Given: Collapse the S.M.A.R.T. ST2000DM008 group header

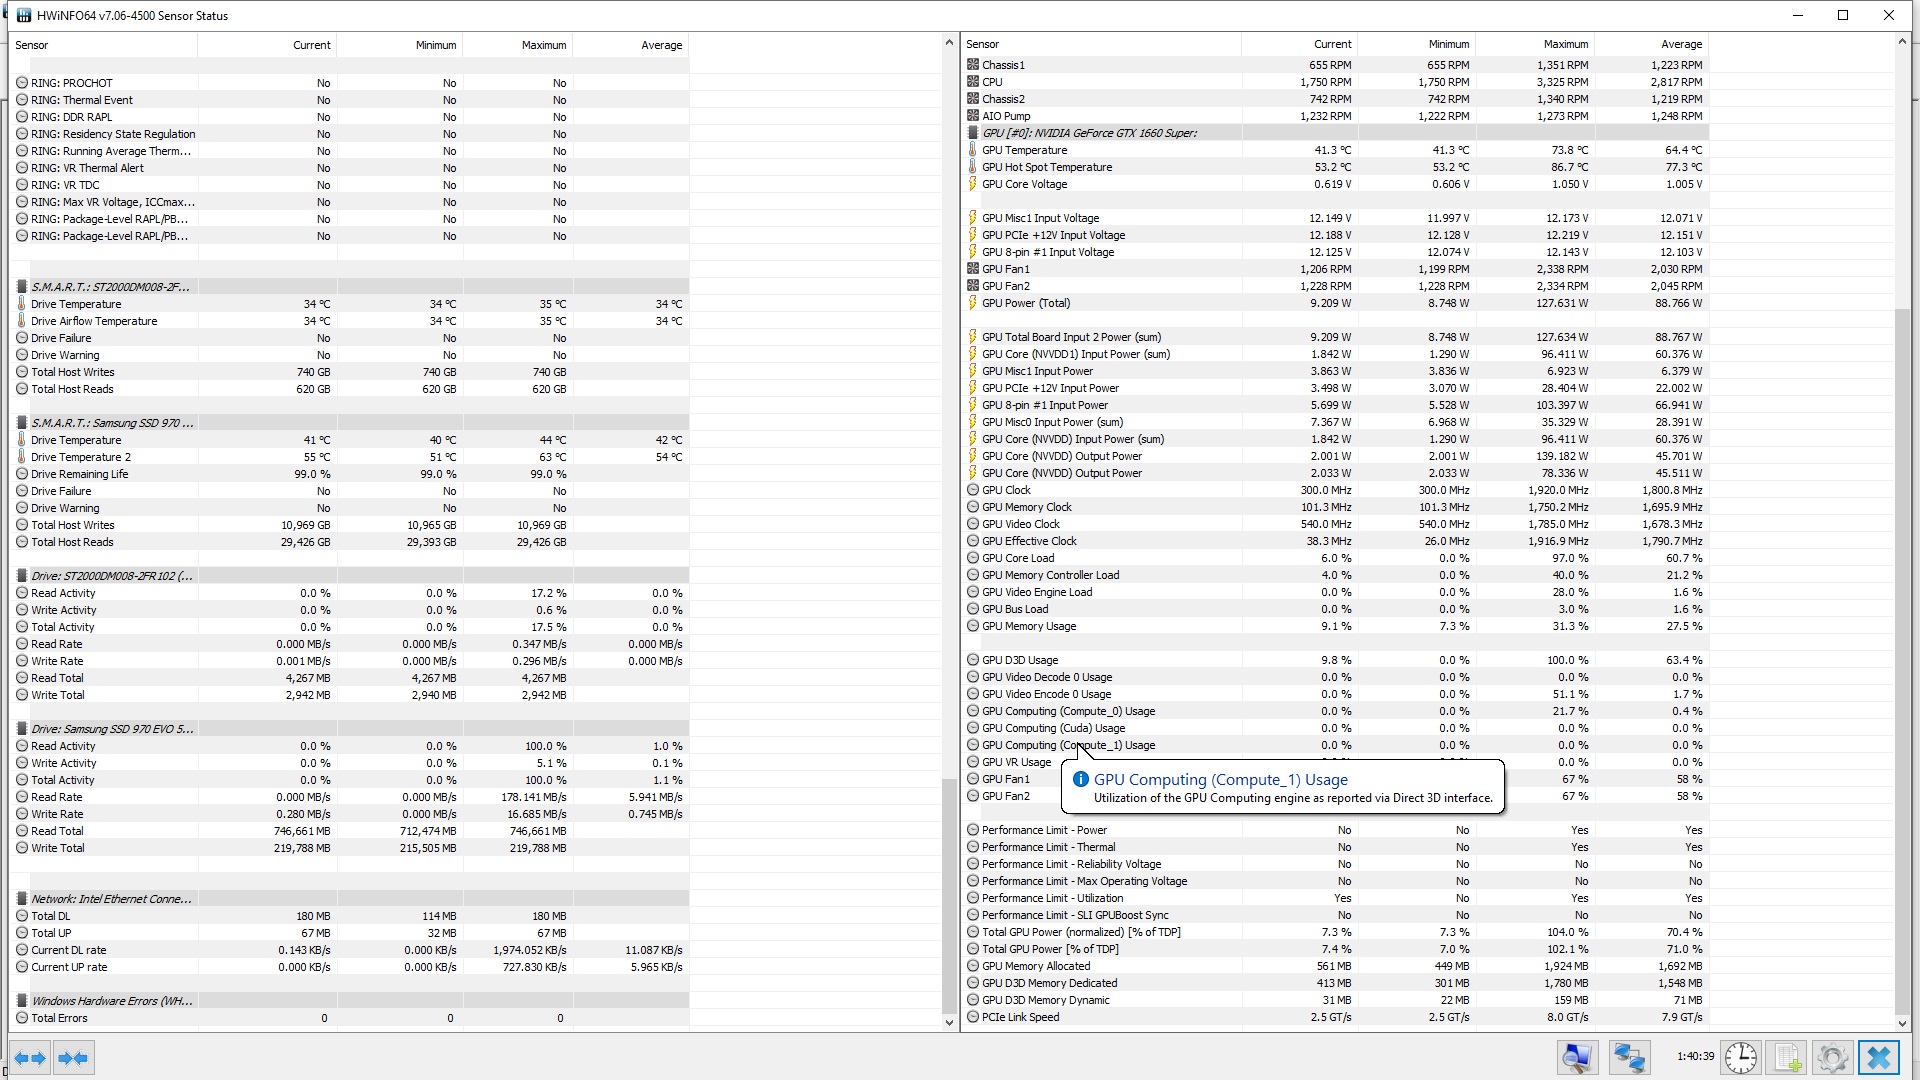Looking at the screenshot, I should click(x=109, y=287).
